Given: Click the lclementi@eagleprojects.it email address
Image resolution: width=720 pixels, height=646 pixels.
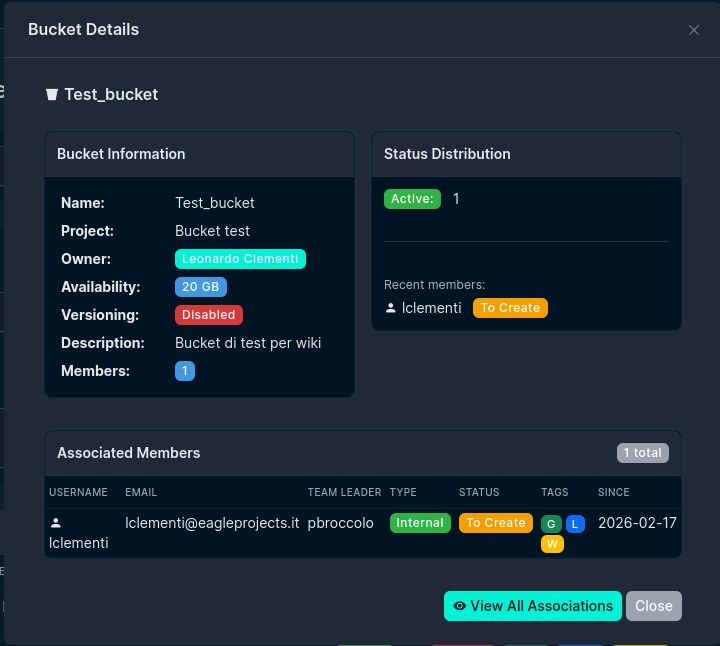Looking at the screenshot, I should pos(212,523).
